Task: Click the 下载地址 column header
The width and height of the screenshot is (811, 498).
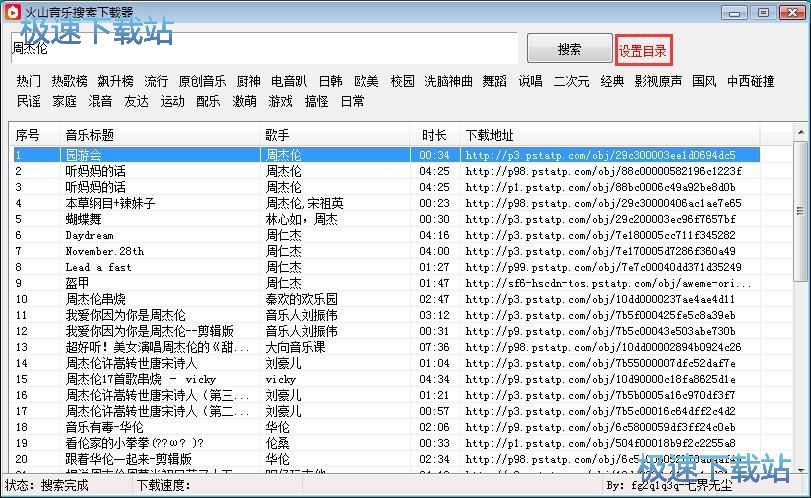Action: (x=609, y=135)
